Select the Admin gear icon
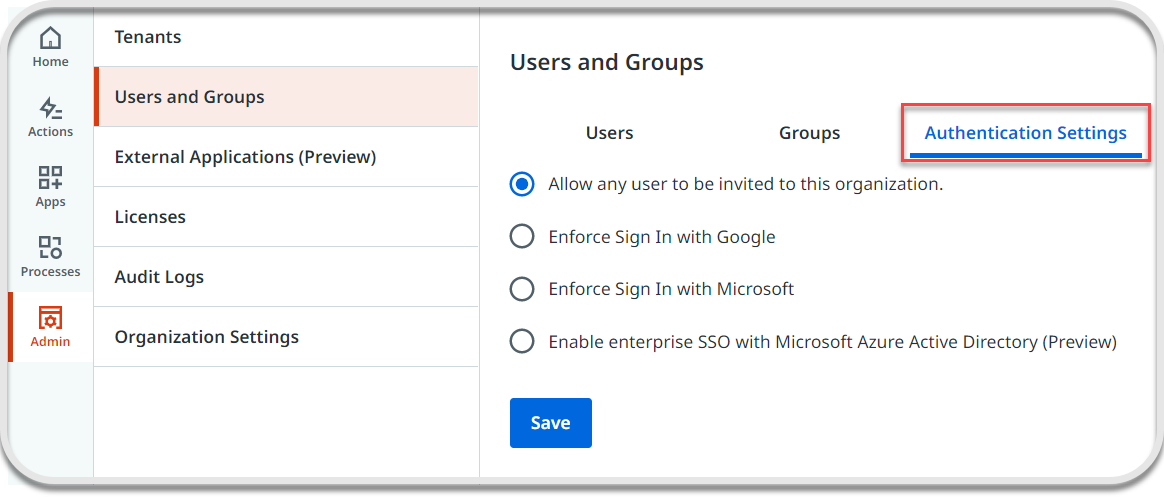The image size is (1164, 498). (x=50, y=319)
